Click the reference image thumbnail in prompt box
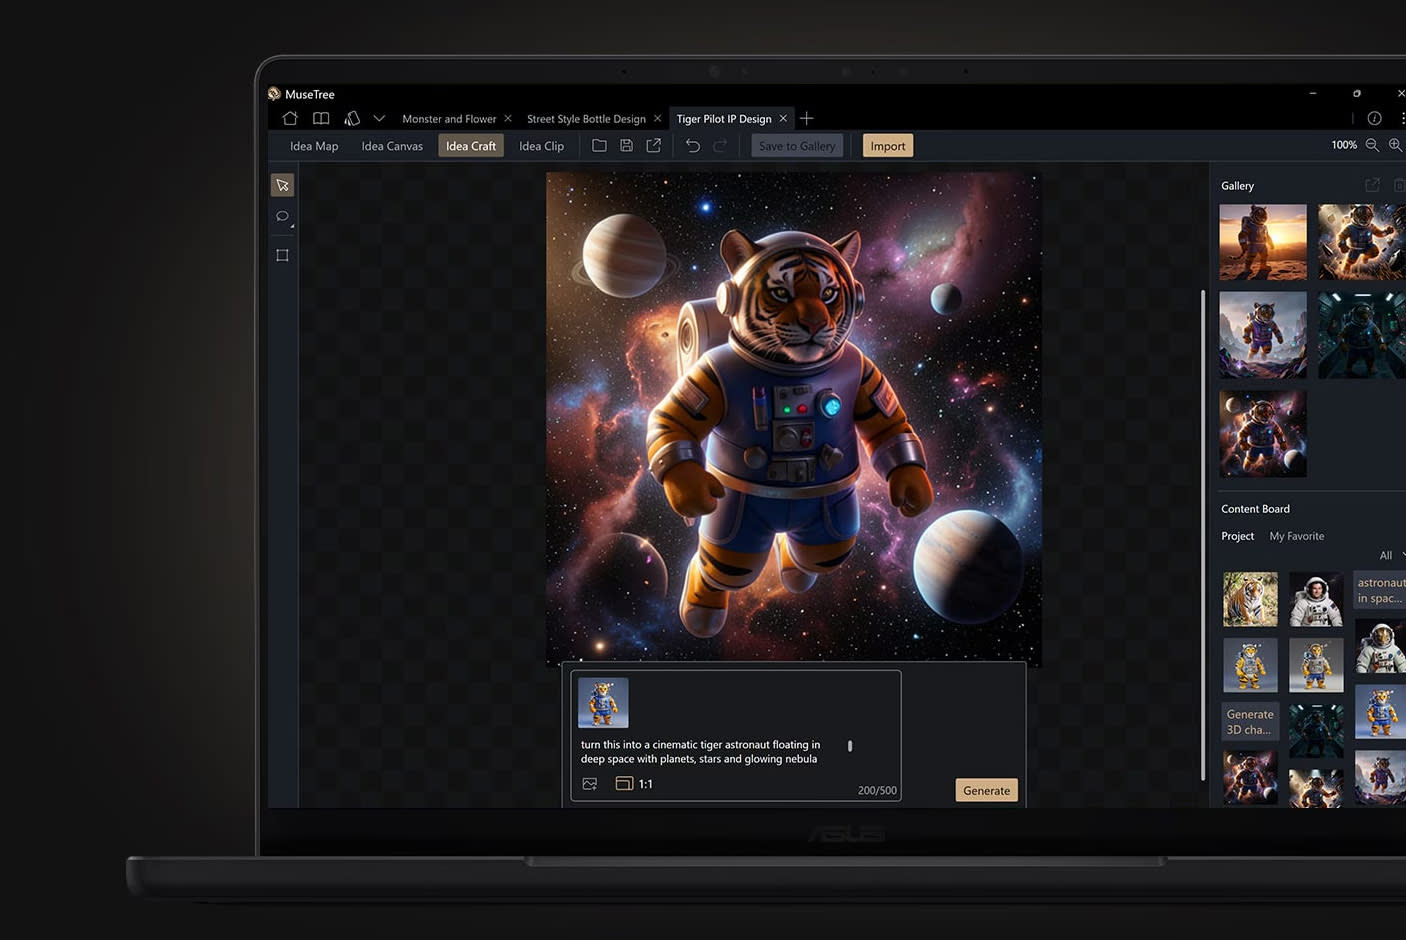 pos(603,702)
